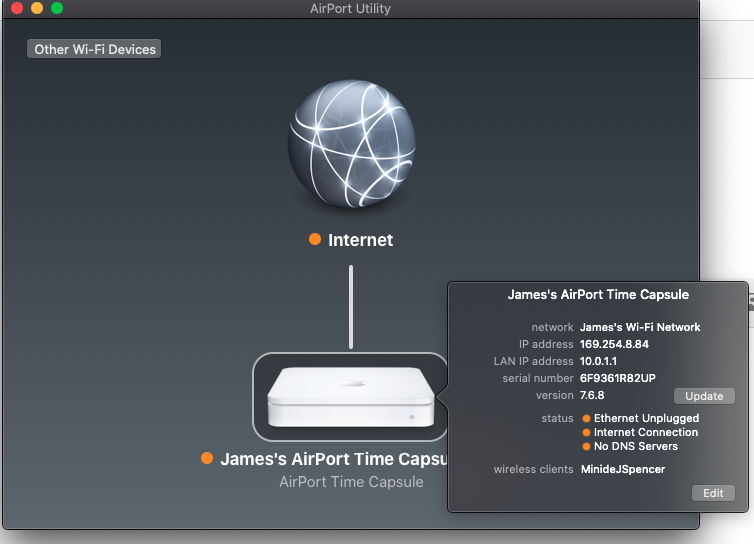Click the Update firmware button

tap(704, 396)
